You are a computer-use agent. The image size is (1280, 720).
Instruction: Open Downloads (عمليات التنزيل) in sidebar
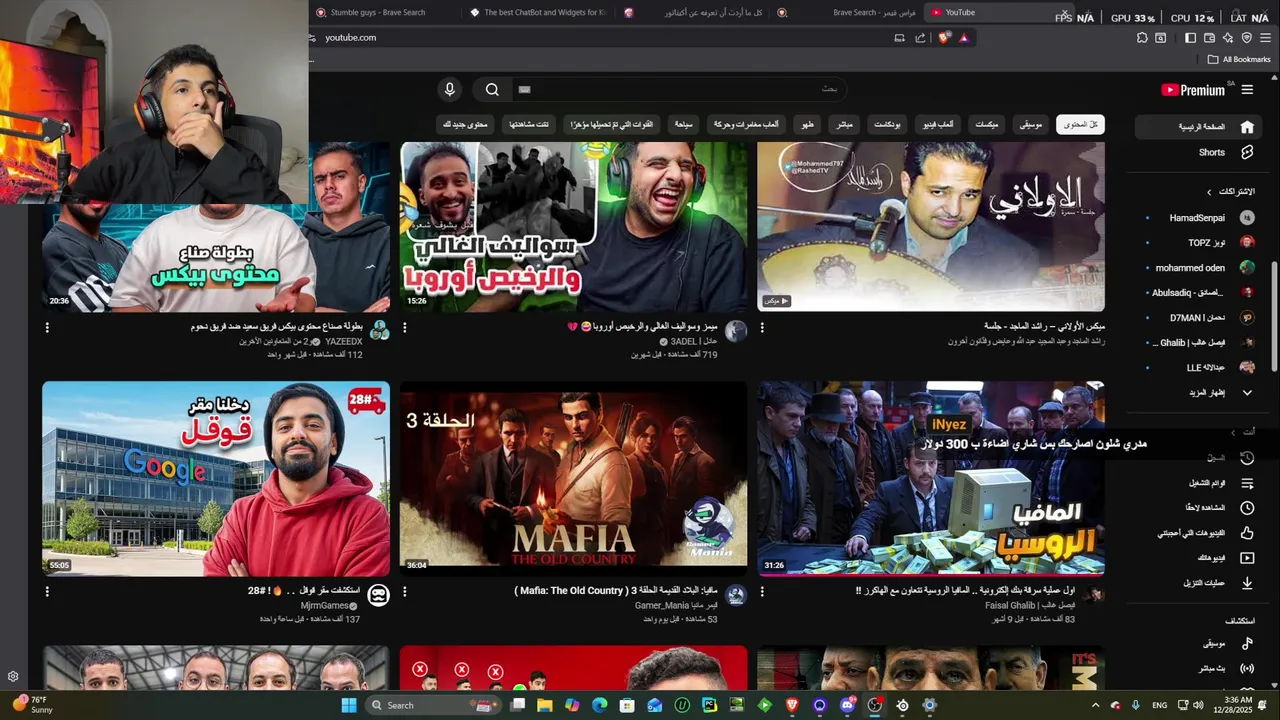coord(1200,583)
